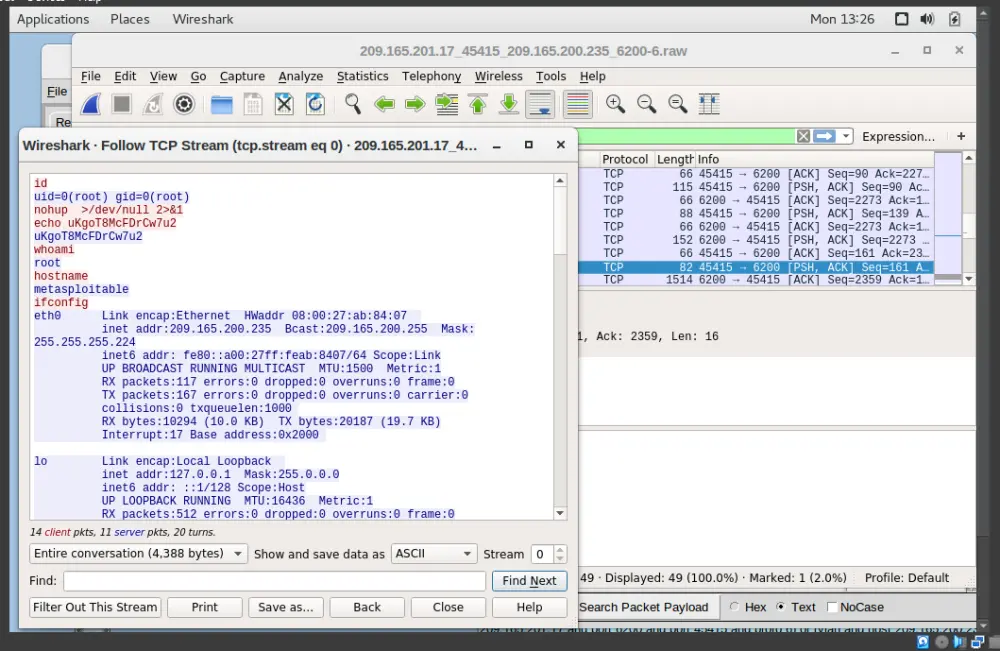1000x651 pixels.
Task: Click packet list scrollbar up arrow
Action: 969,158
